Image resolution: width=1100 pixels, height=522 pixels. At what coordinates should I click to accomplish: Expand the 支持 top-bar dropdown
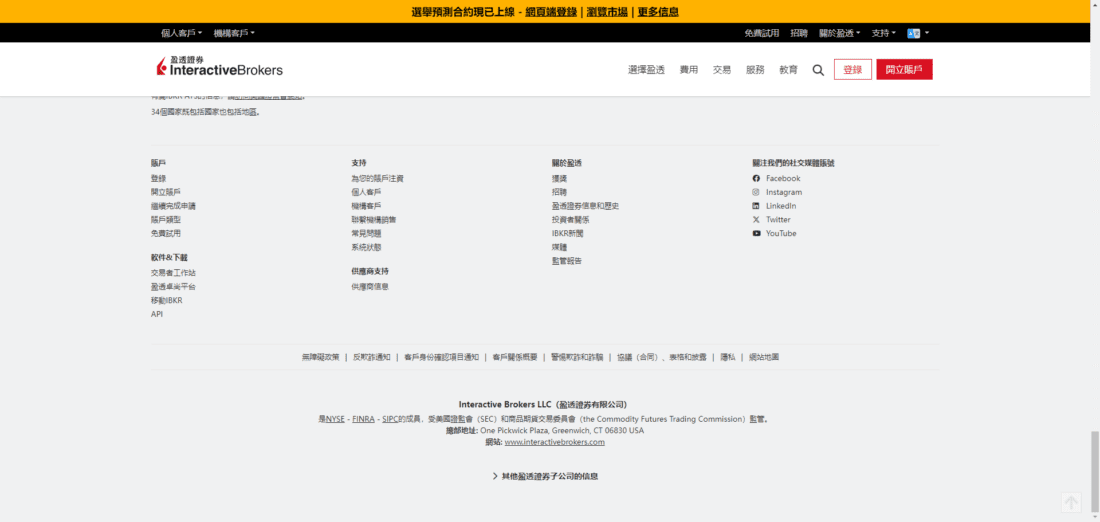(883, 33)
